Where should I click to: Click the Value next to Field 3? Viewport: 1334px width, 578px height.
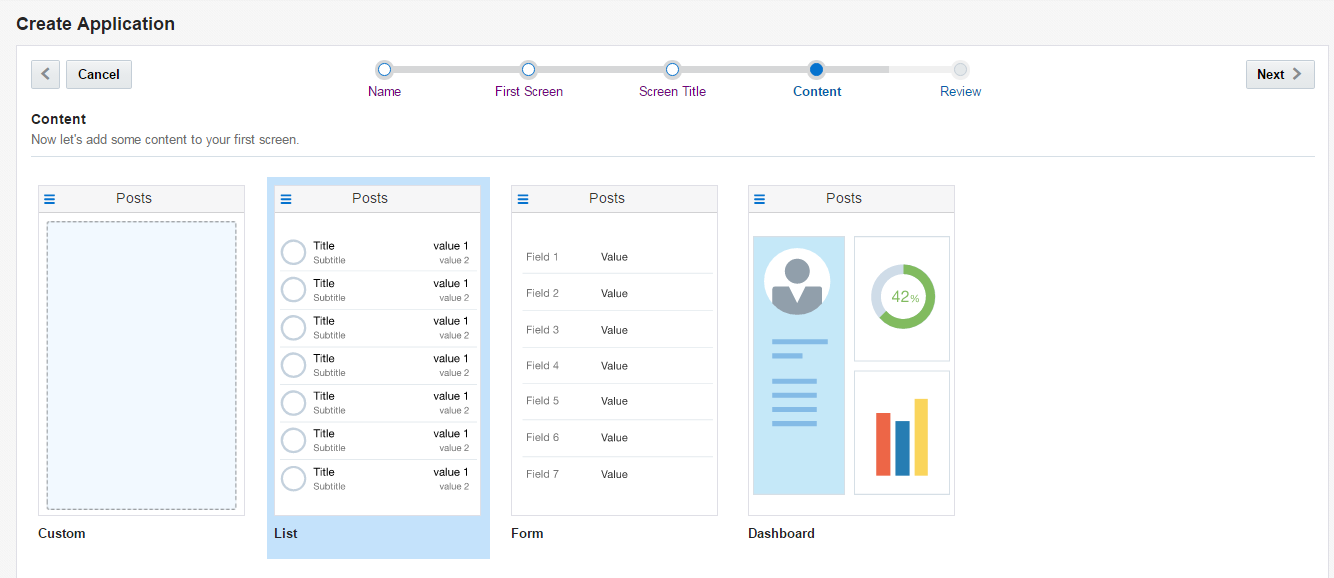pos(614,330)
